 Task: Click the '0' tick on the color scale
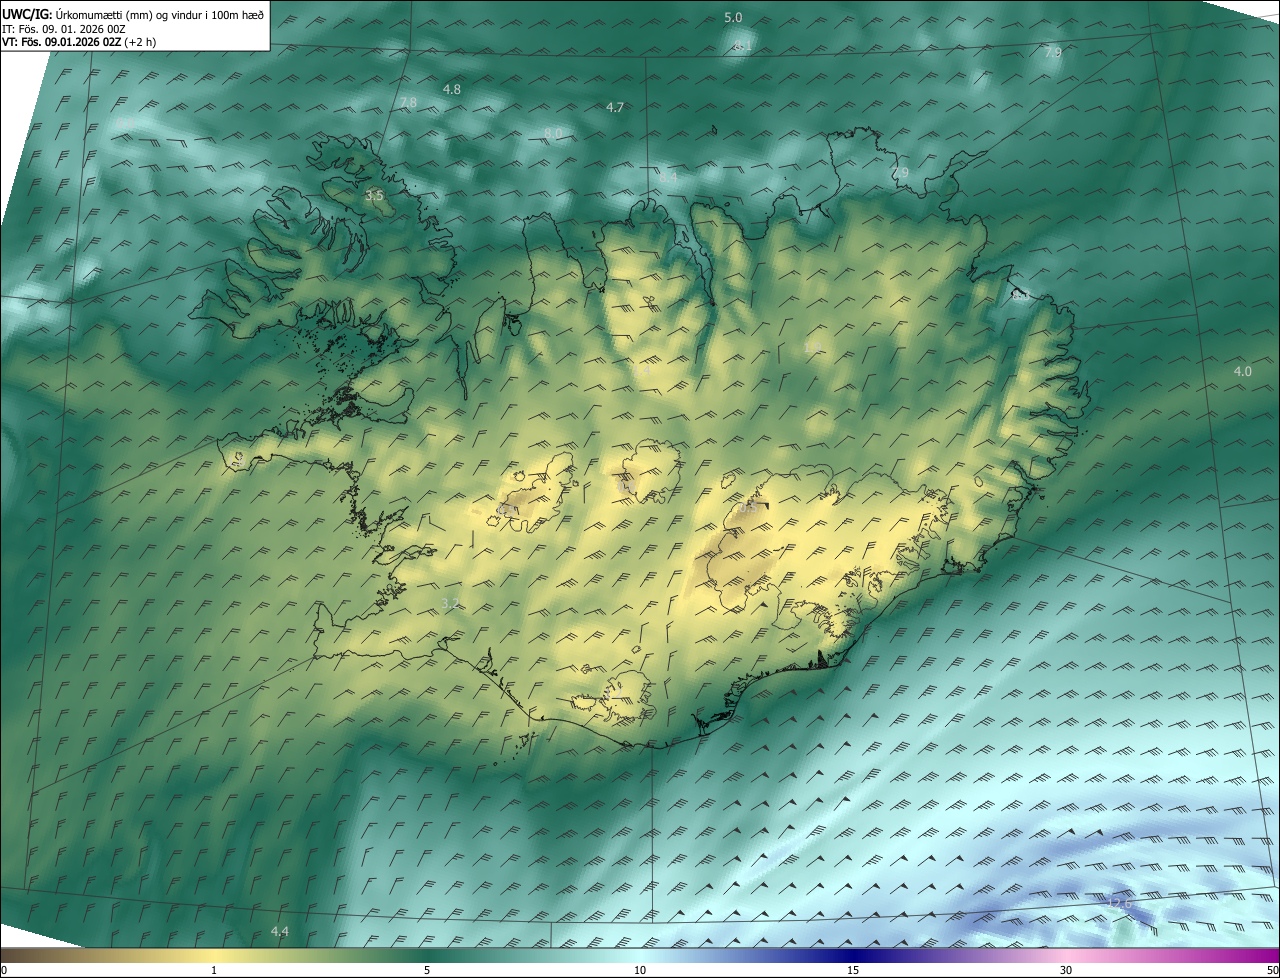tap(3, 970)
